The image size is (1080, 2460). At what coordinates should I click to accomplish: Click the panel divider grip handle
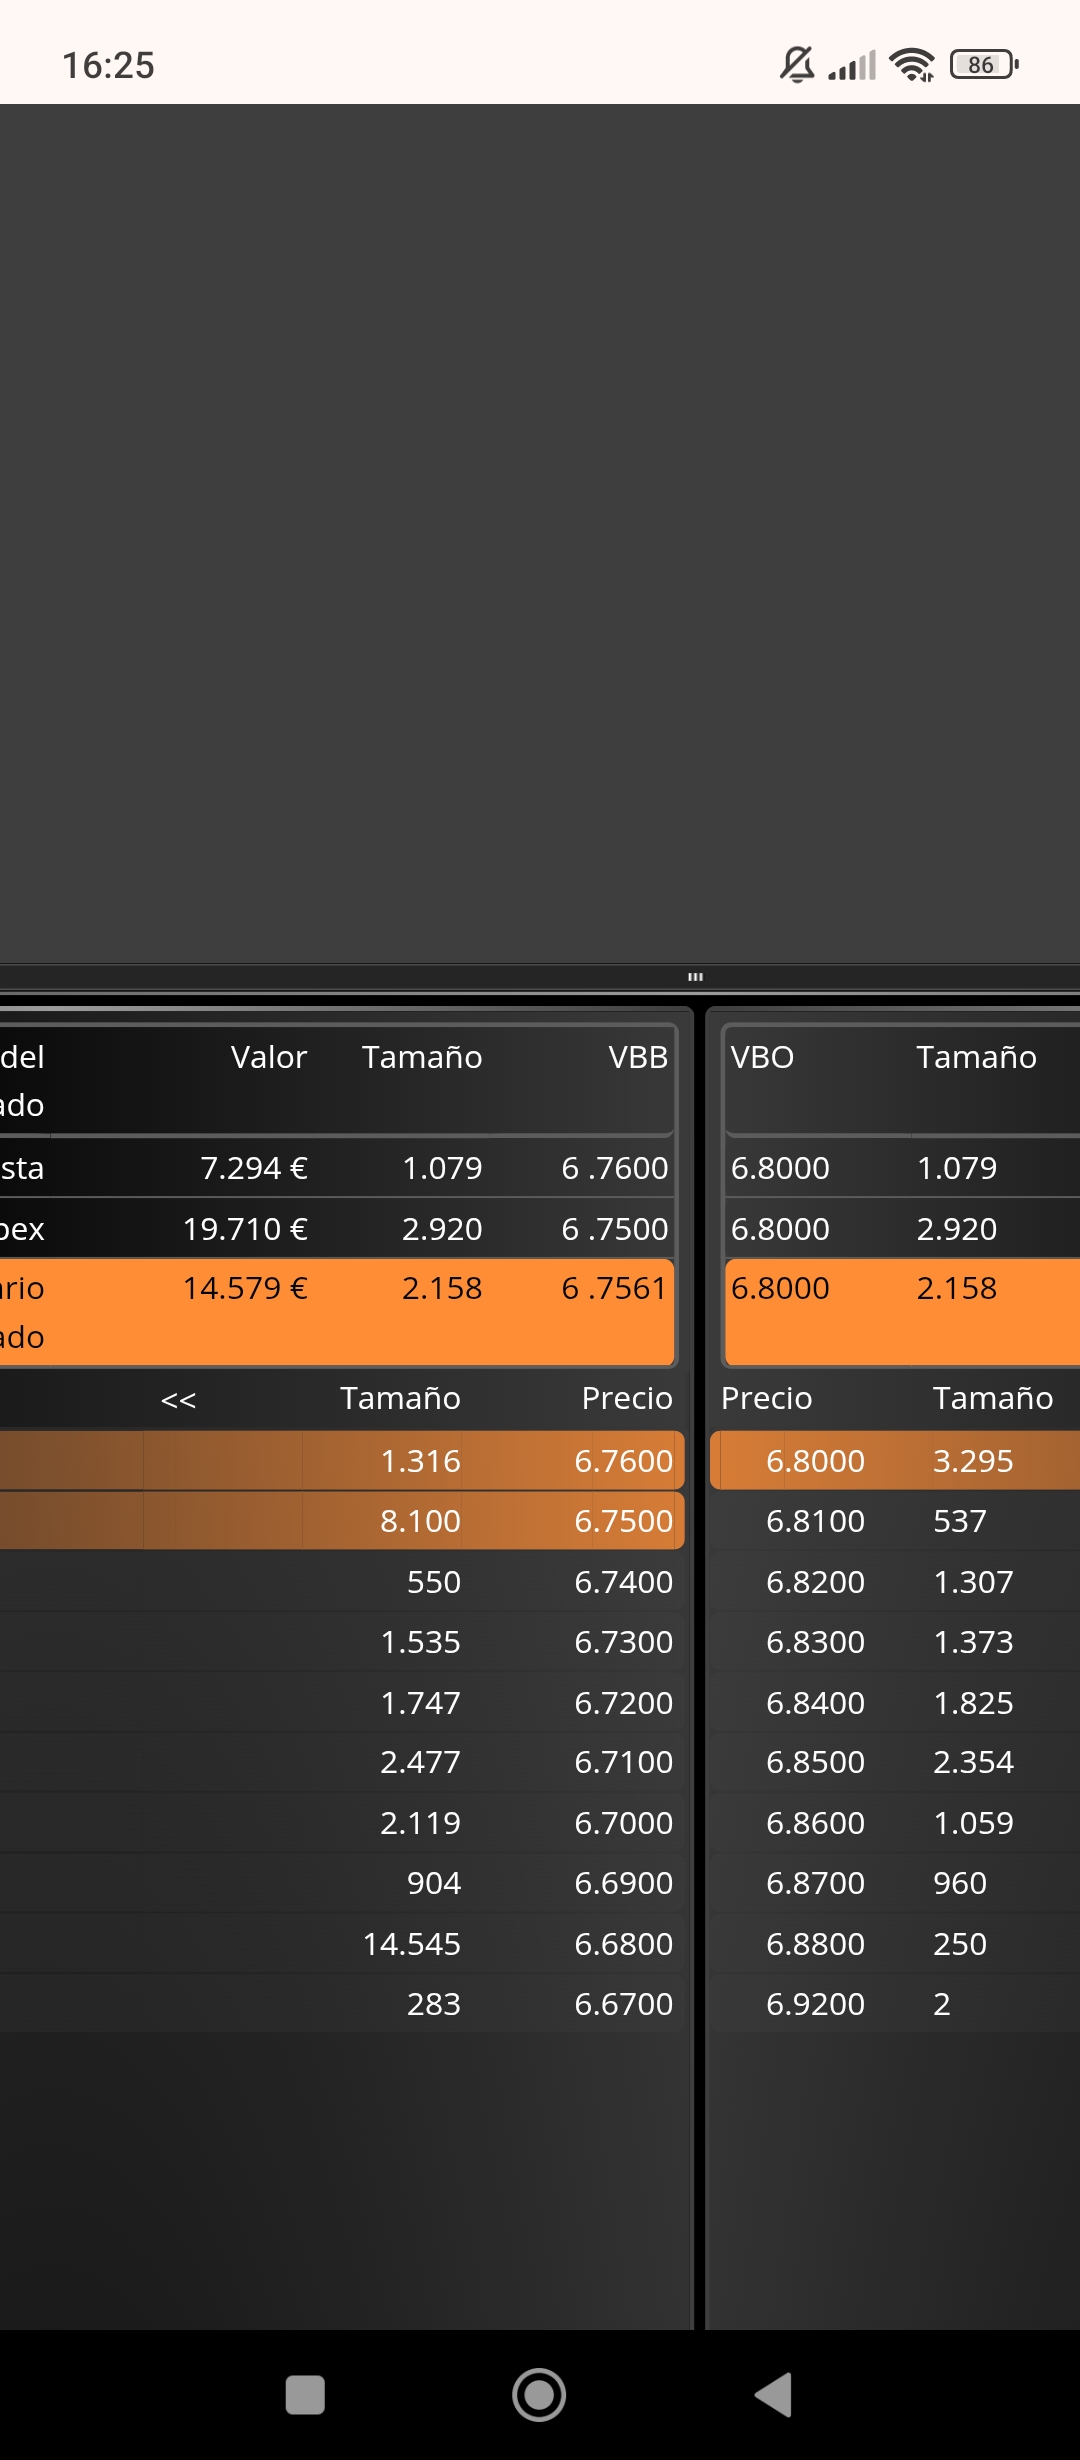click(696, 977)
